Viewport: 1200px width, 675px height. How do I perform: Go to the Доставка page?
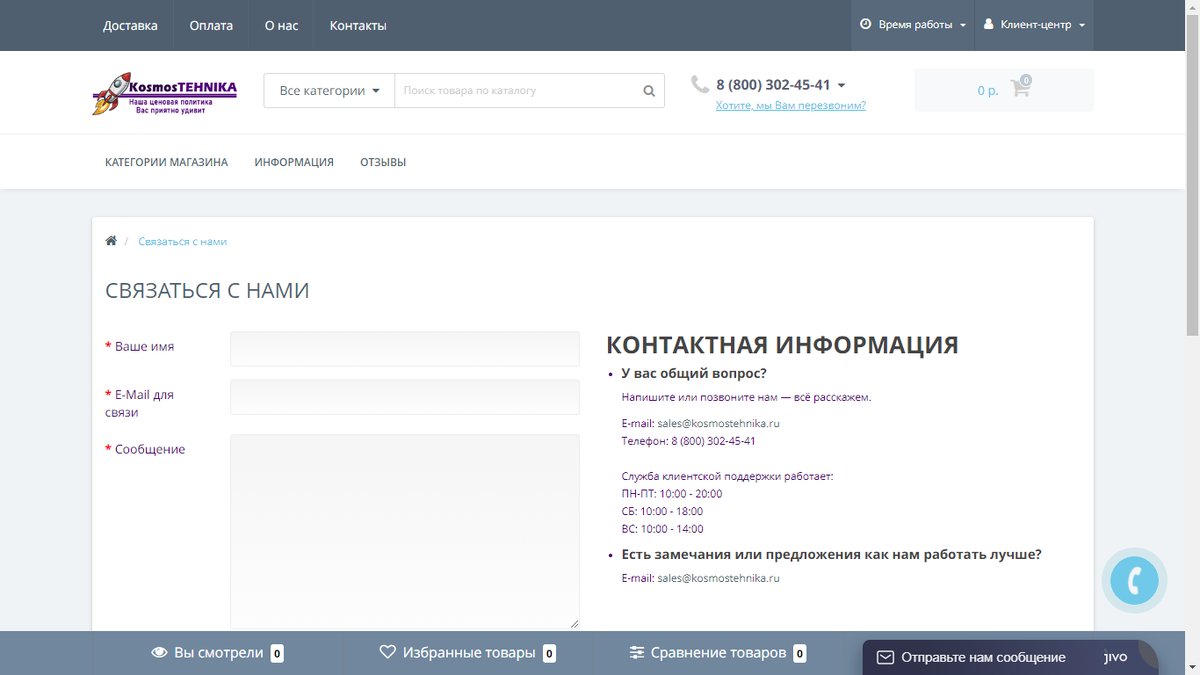[130, 25]
